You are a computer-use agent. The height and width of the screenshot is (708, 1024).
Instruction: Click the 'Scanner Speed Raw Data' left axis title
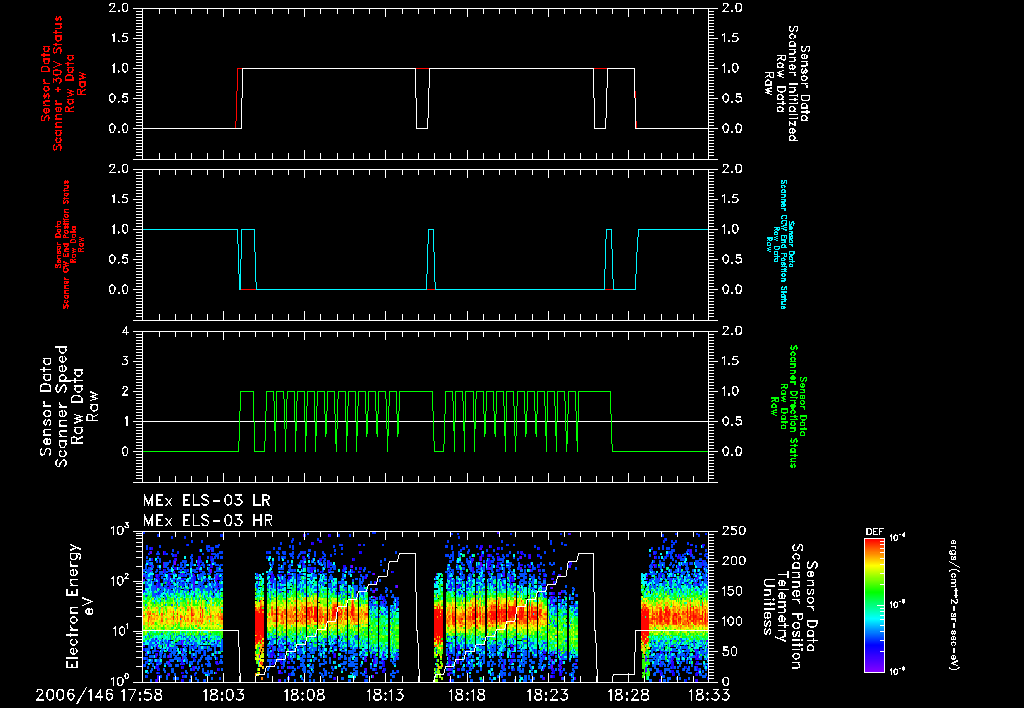(68, 406)
